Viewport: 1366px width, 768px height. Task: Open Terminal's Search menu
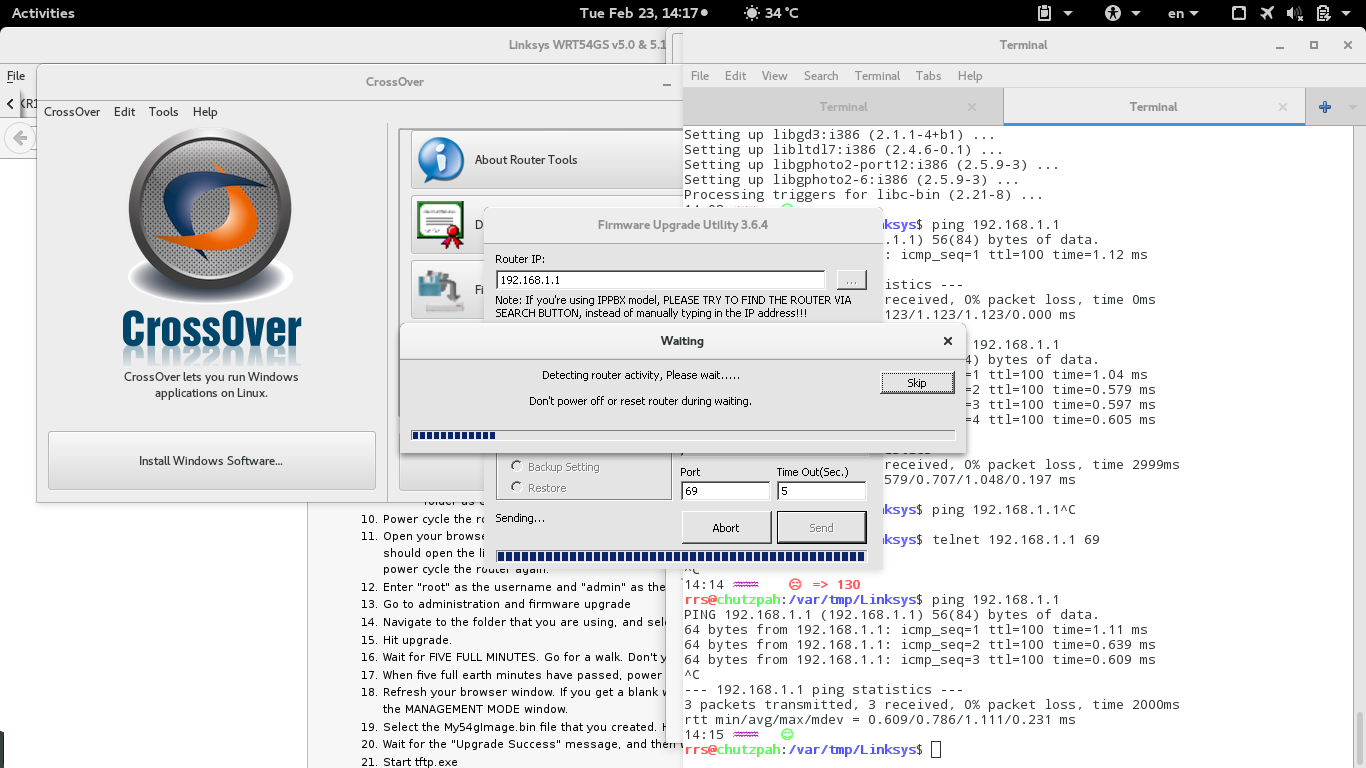pyautogui.click(x=821, y=76)
